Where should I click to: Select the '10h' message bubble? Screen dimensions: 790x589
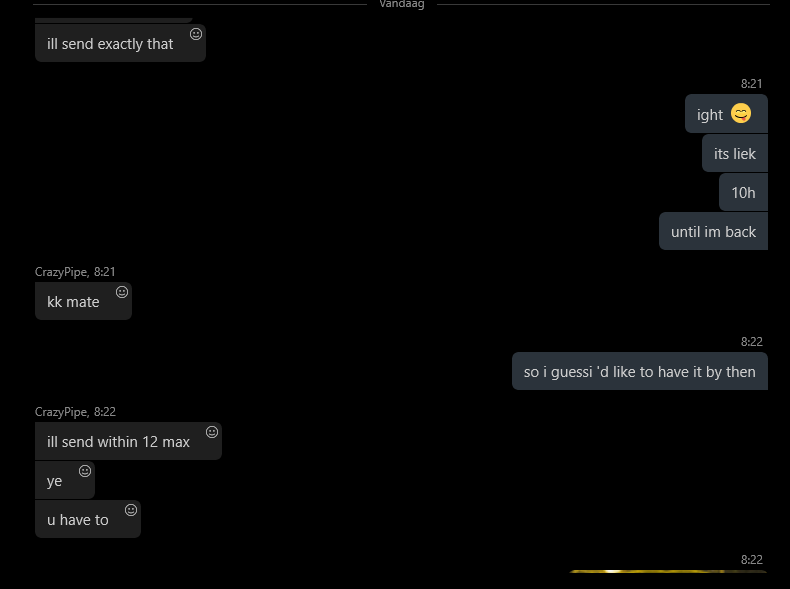[x=743, y=192]
